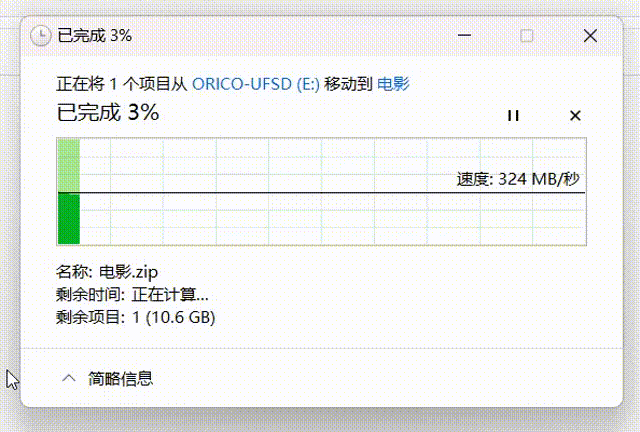
Task: Click the 剩余时间: 正在计算 line
Action: (x=132, y=294)
